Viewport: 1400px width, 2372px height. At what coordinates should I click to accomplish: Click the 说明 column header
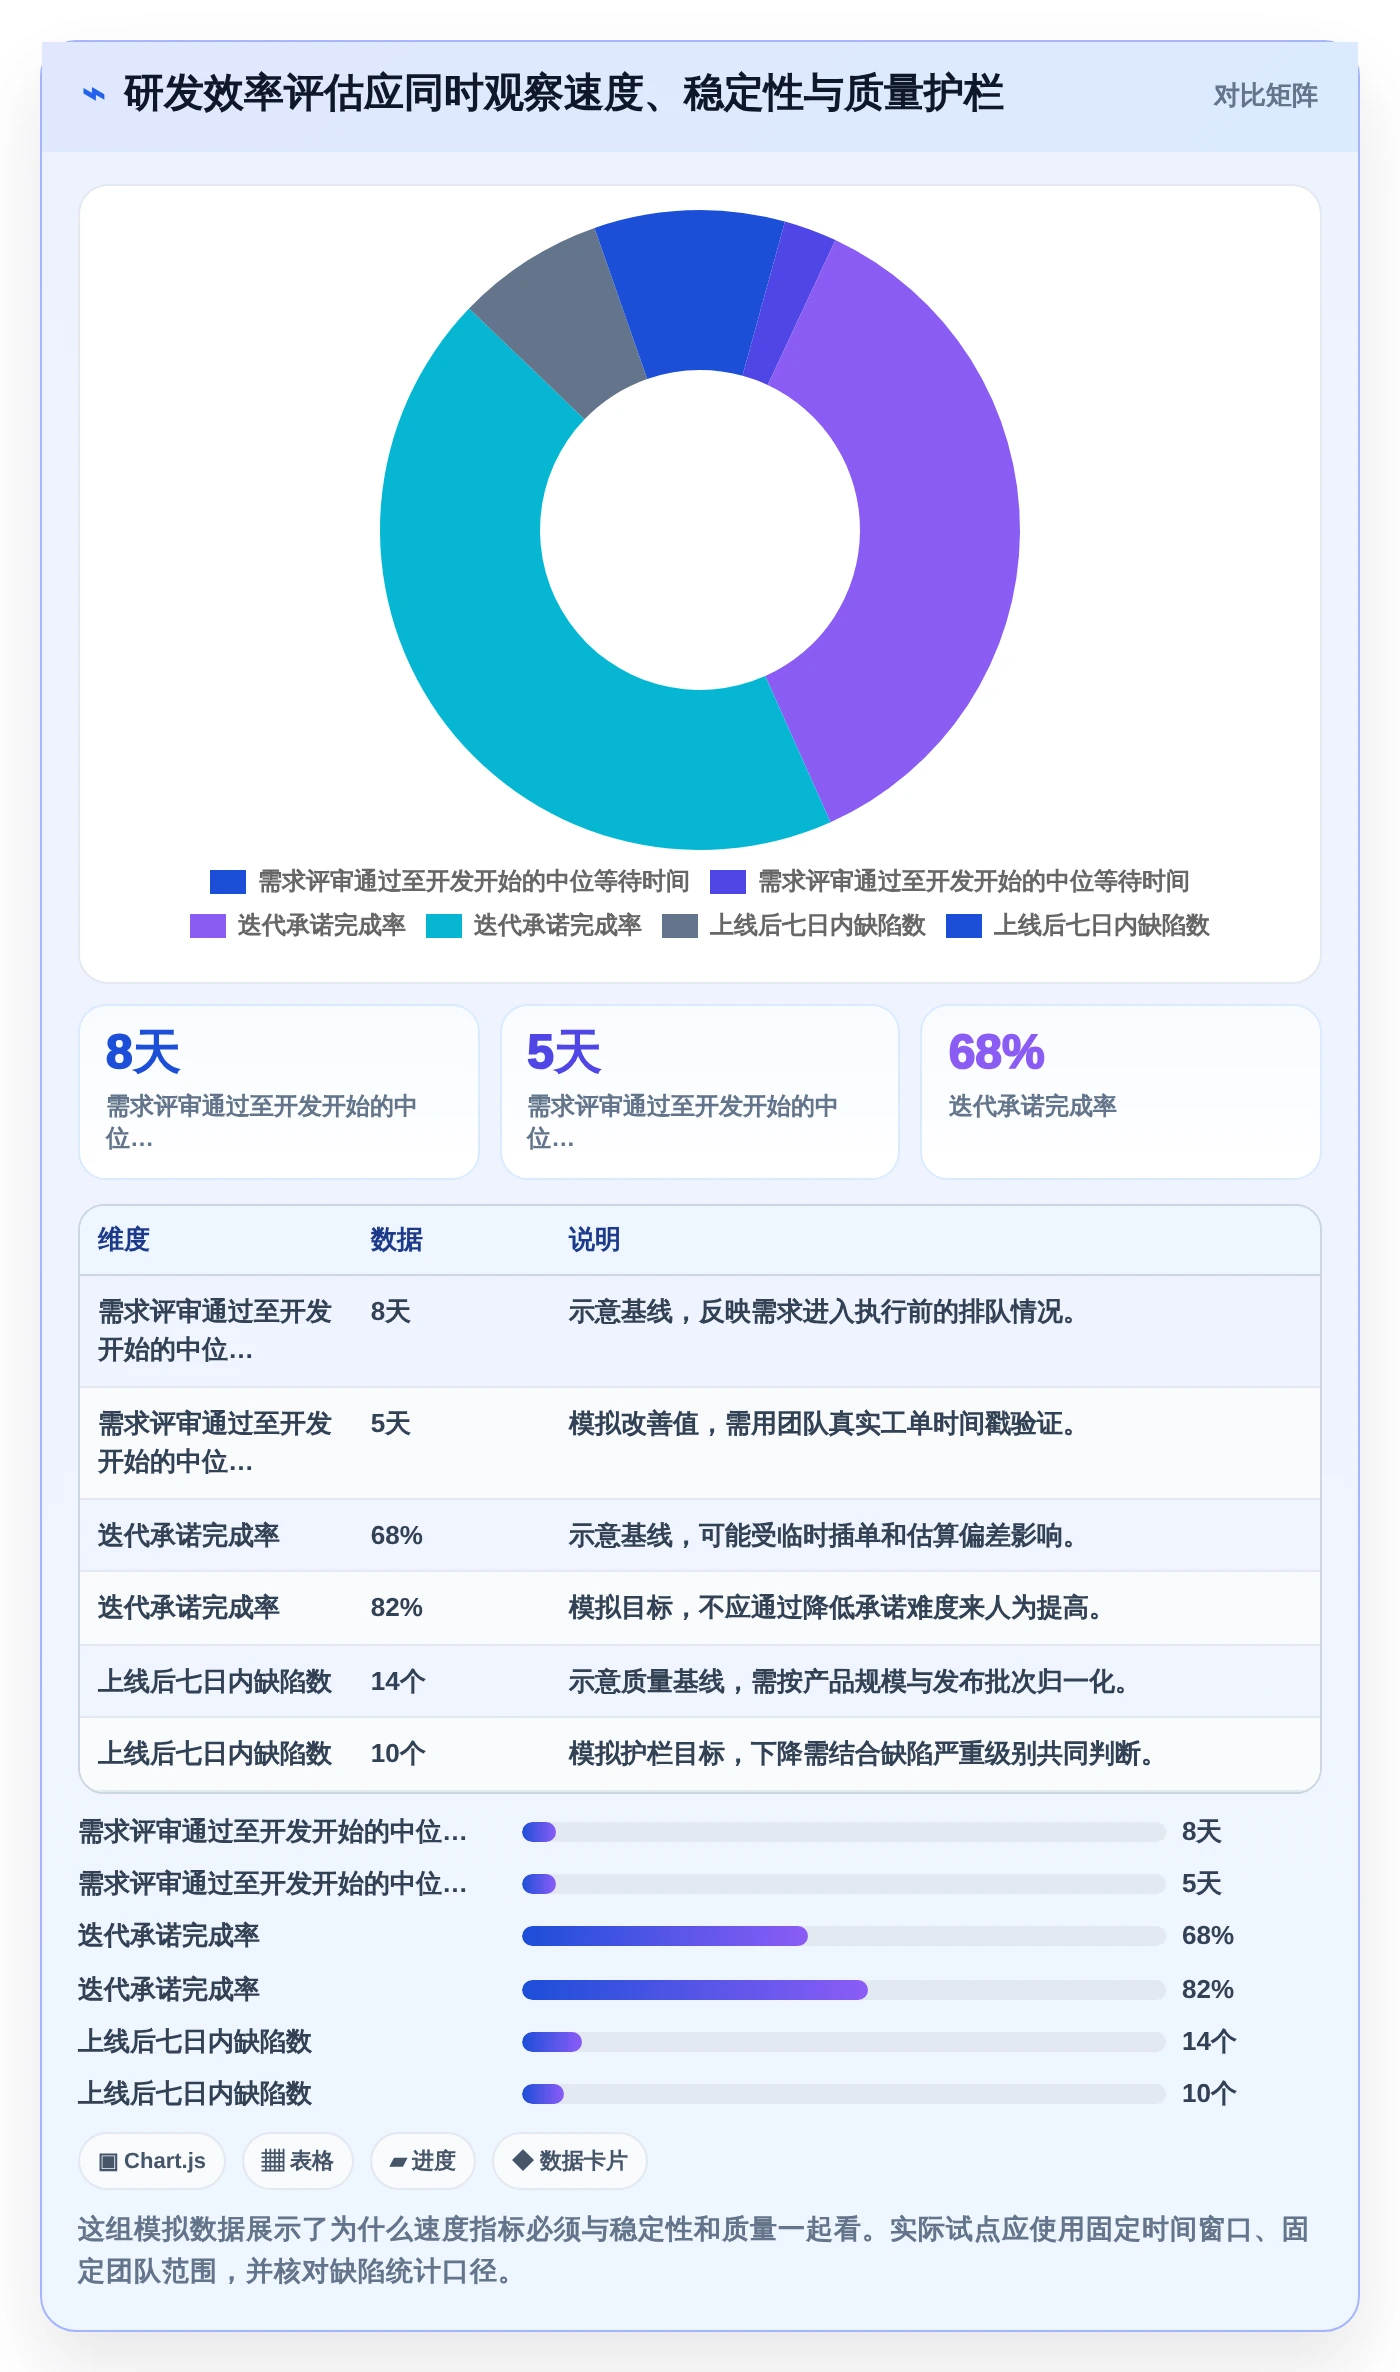click(594, 1240)
